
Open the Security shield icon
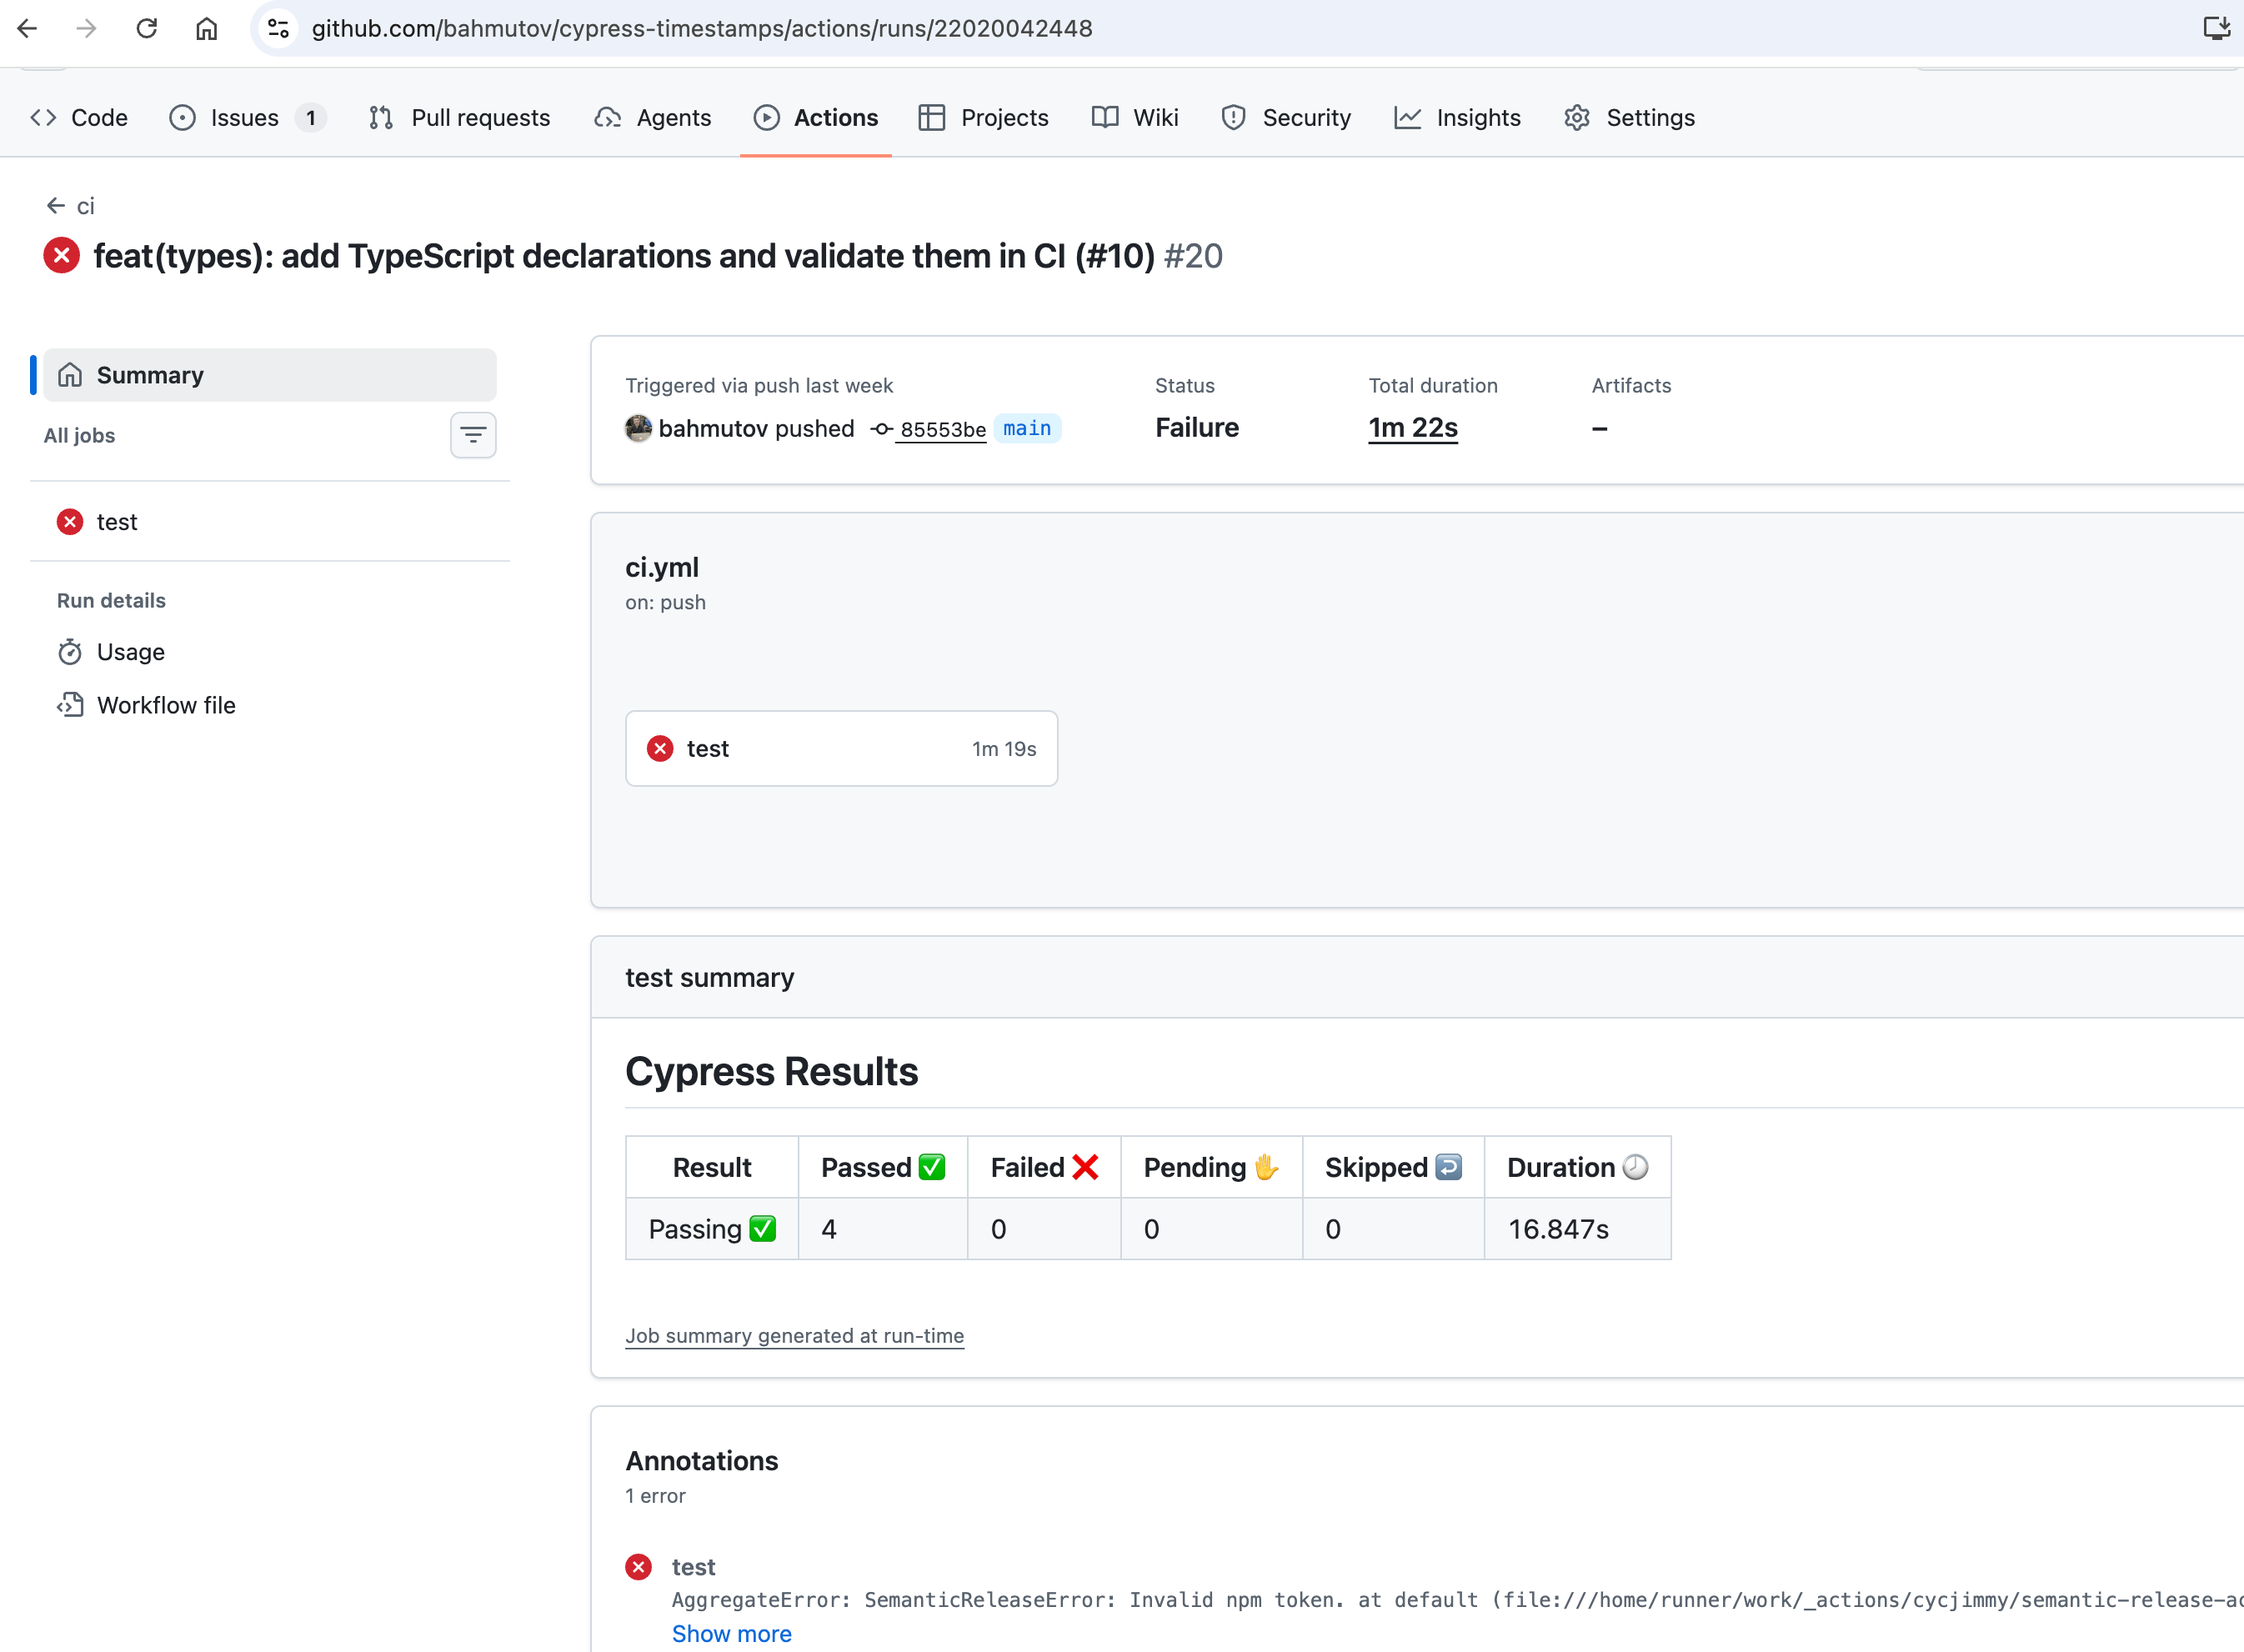(x=1232, y=117)
